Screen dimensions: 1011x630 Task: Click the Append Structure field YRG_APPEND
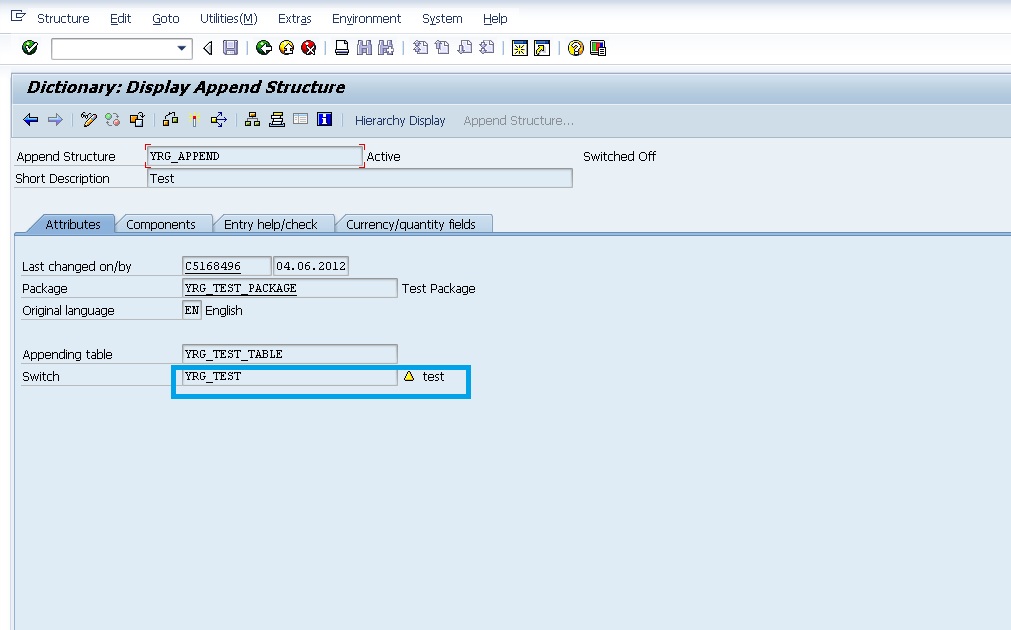(255, 156)
